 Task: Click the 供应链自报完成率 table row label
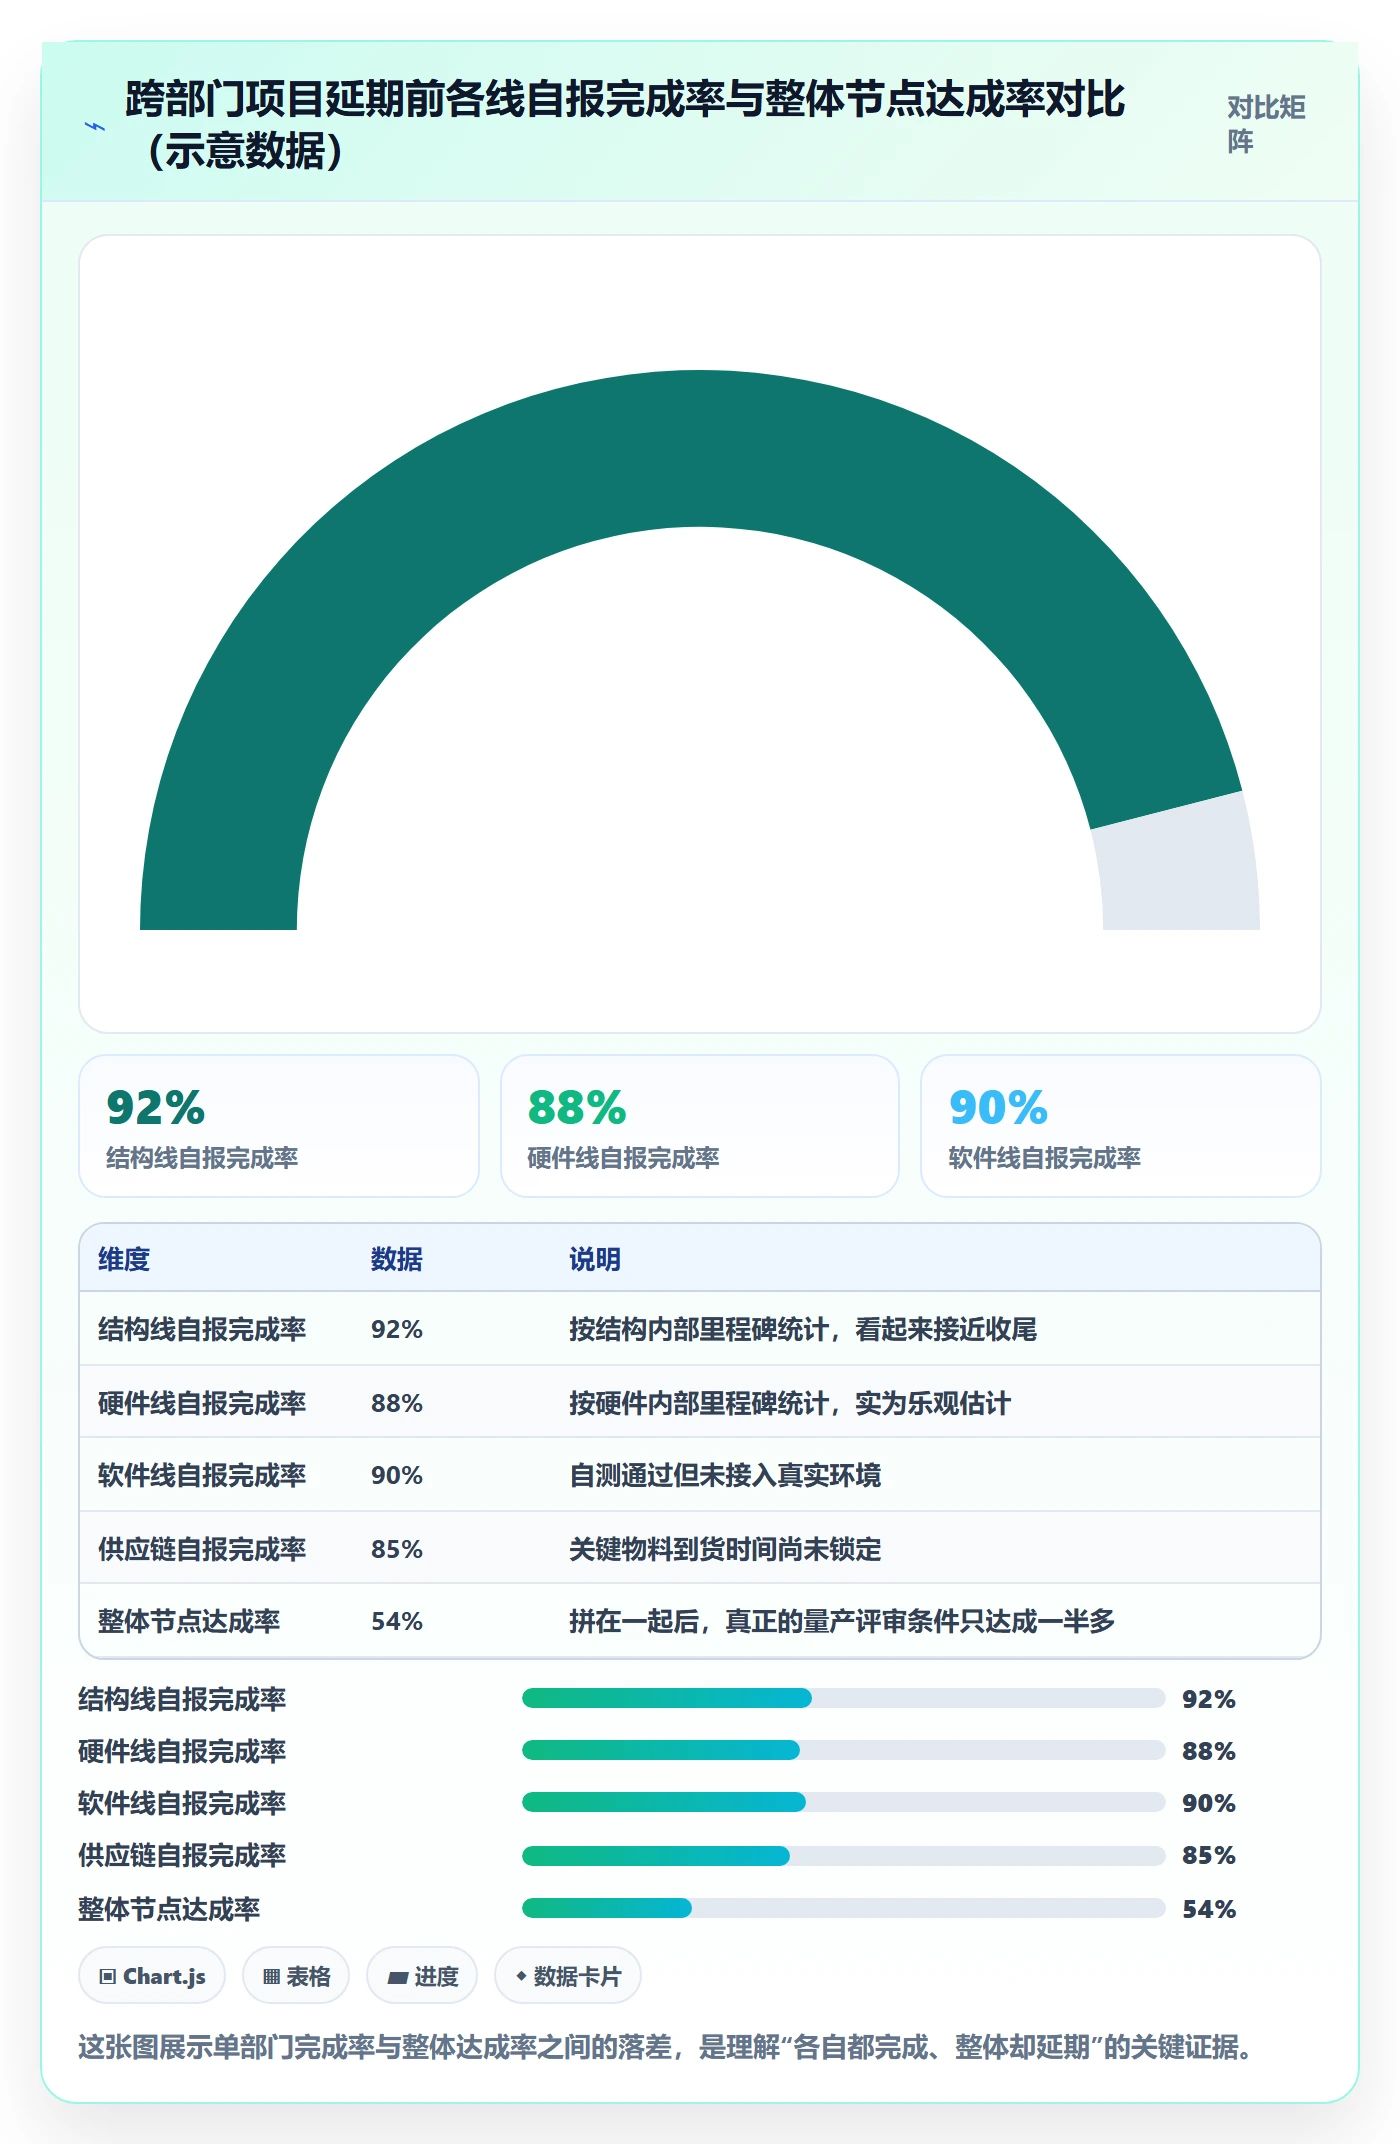202,1549
